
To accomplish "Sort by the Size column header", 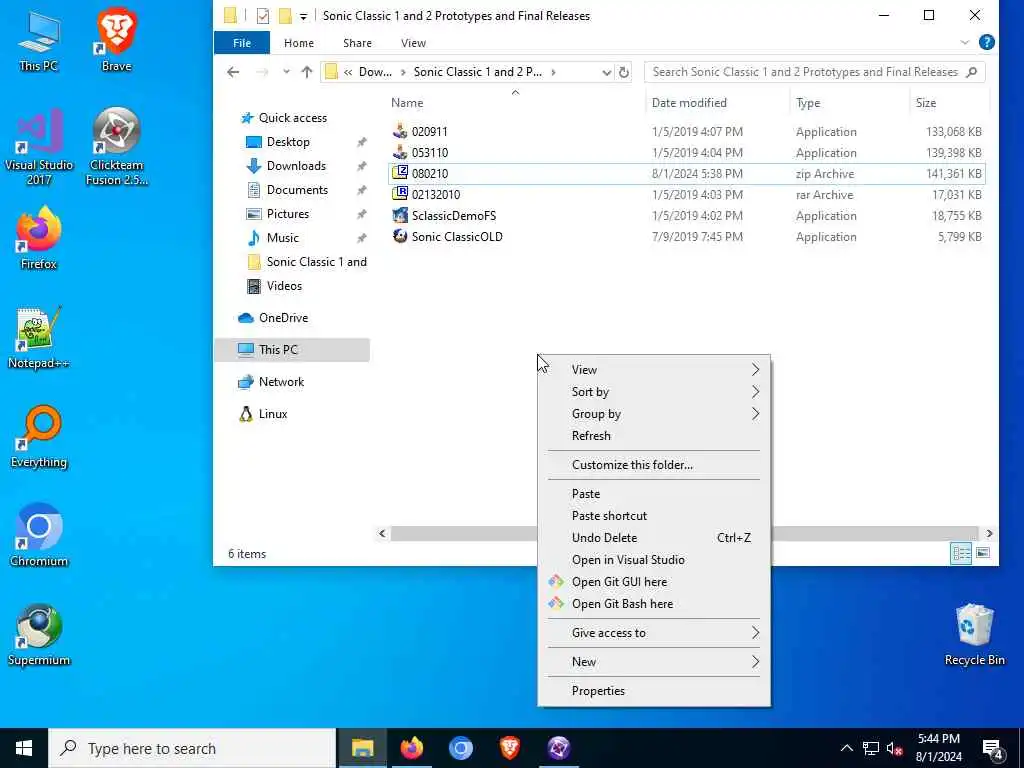I will 948,103.
